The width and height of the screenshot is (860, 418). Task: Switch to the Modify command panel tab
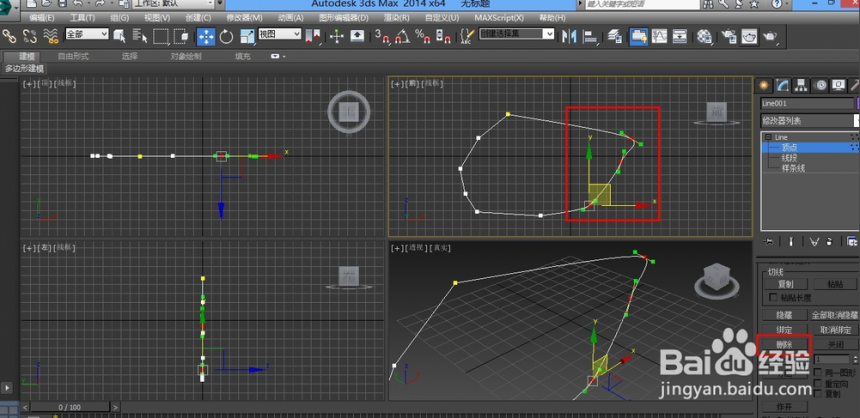(782, 85)
